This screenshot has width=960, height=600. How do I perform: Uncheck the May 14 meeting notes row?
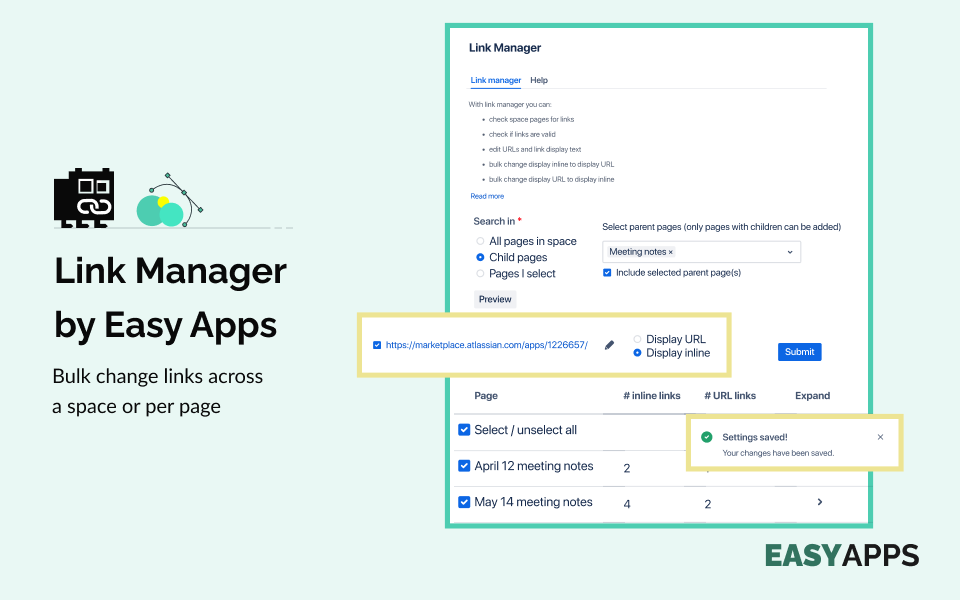[x=464, y=501]
